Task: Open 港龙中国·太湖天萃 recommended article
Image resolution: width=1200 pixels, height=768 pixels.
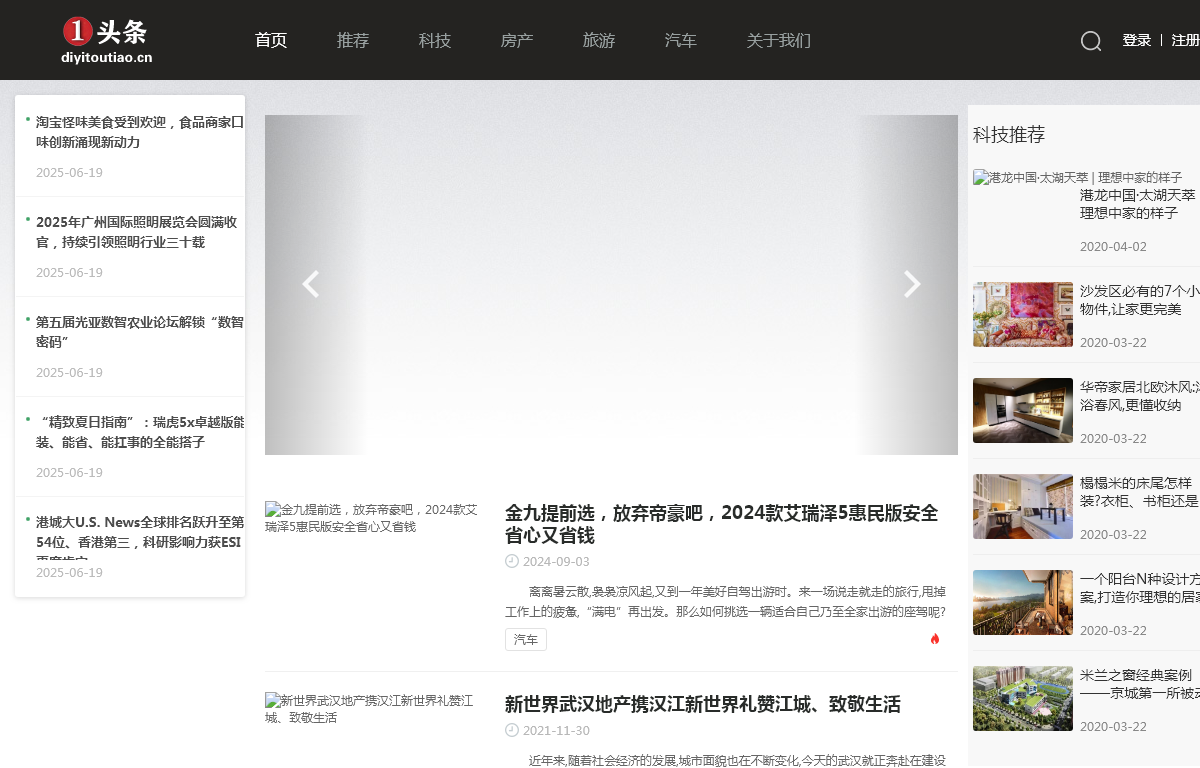Action: coord(1137,203)
